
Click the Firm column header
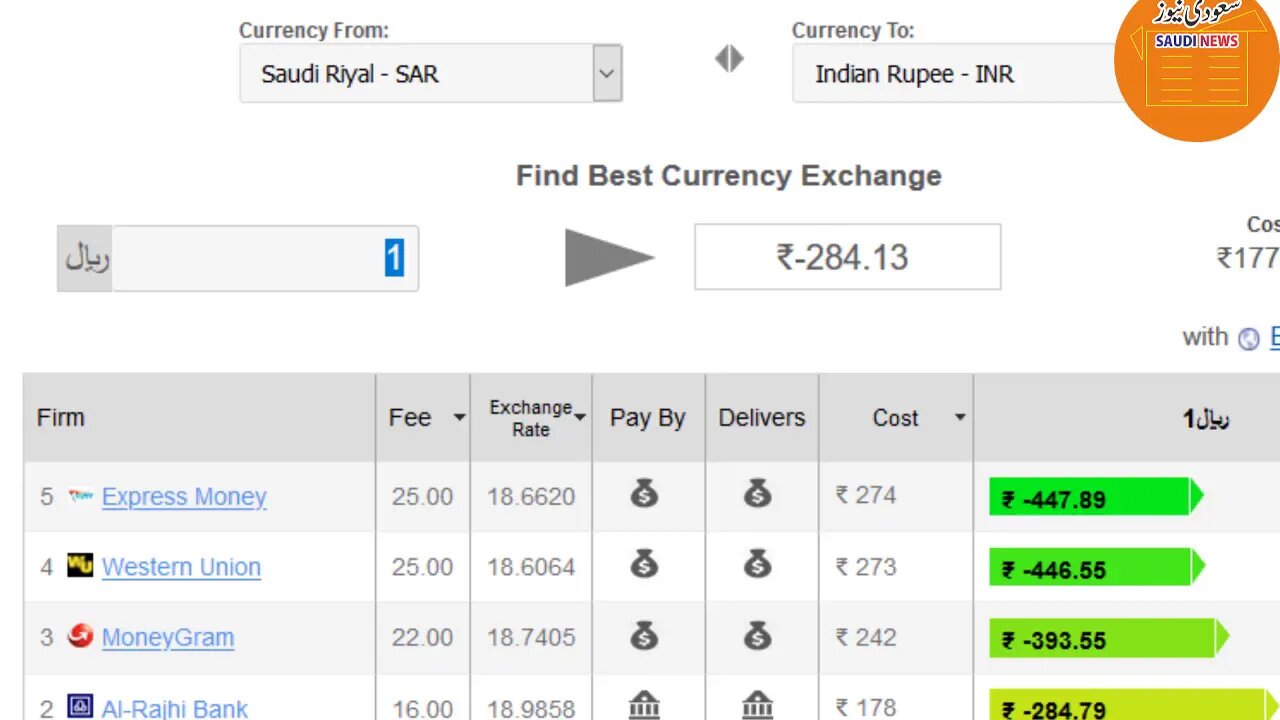click(200, 418)
